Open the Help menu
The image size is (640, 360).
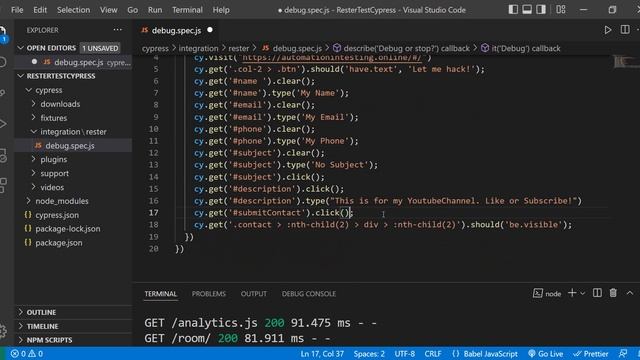coord(221,10)
